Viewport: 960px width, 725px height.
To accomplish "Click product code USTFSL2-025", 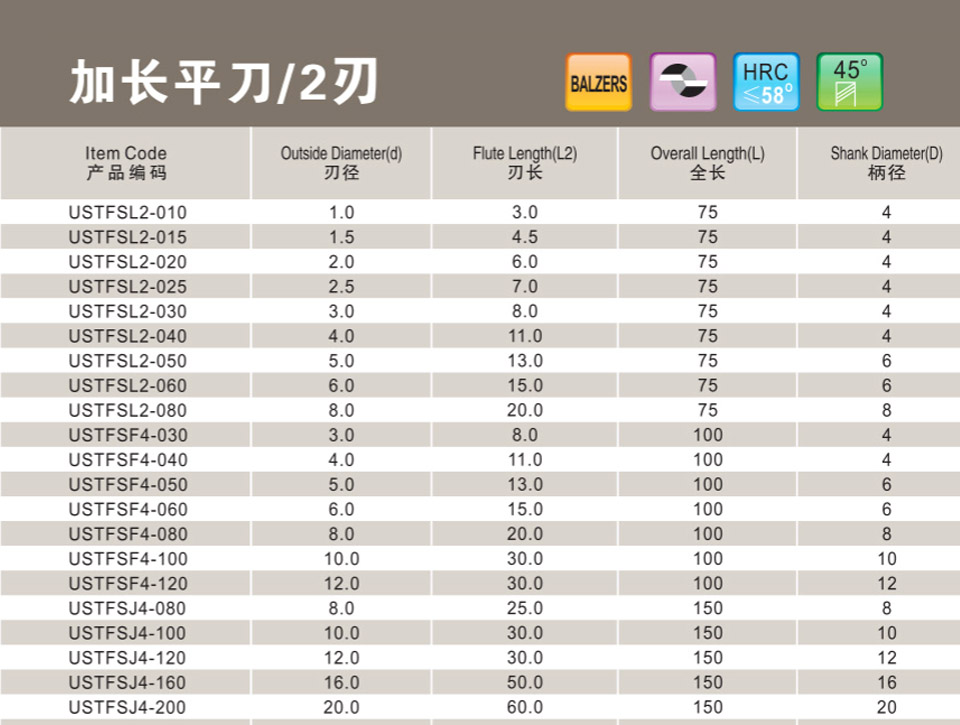I will 127,286.
